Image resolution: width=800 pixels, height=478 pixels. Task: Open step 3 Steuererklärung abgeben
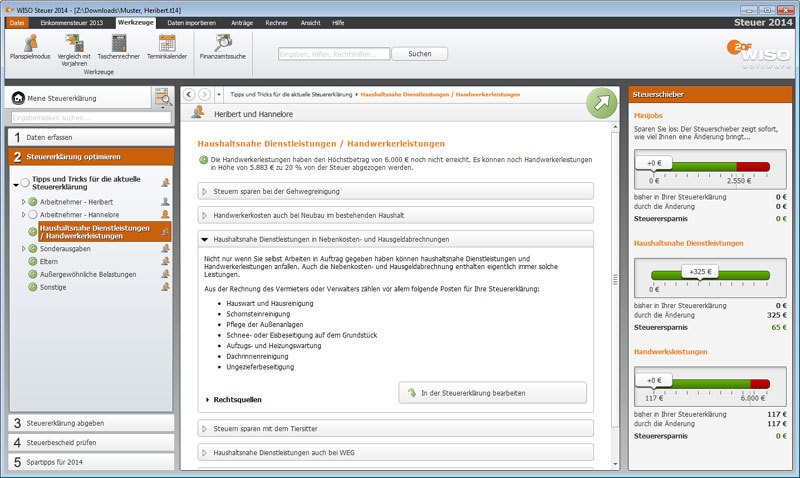(91, 423)
